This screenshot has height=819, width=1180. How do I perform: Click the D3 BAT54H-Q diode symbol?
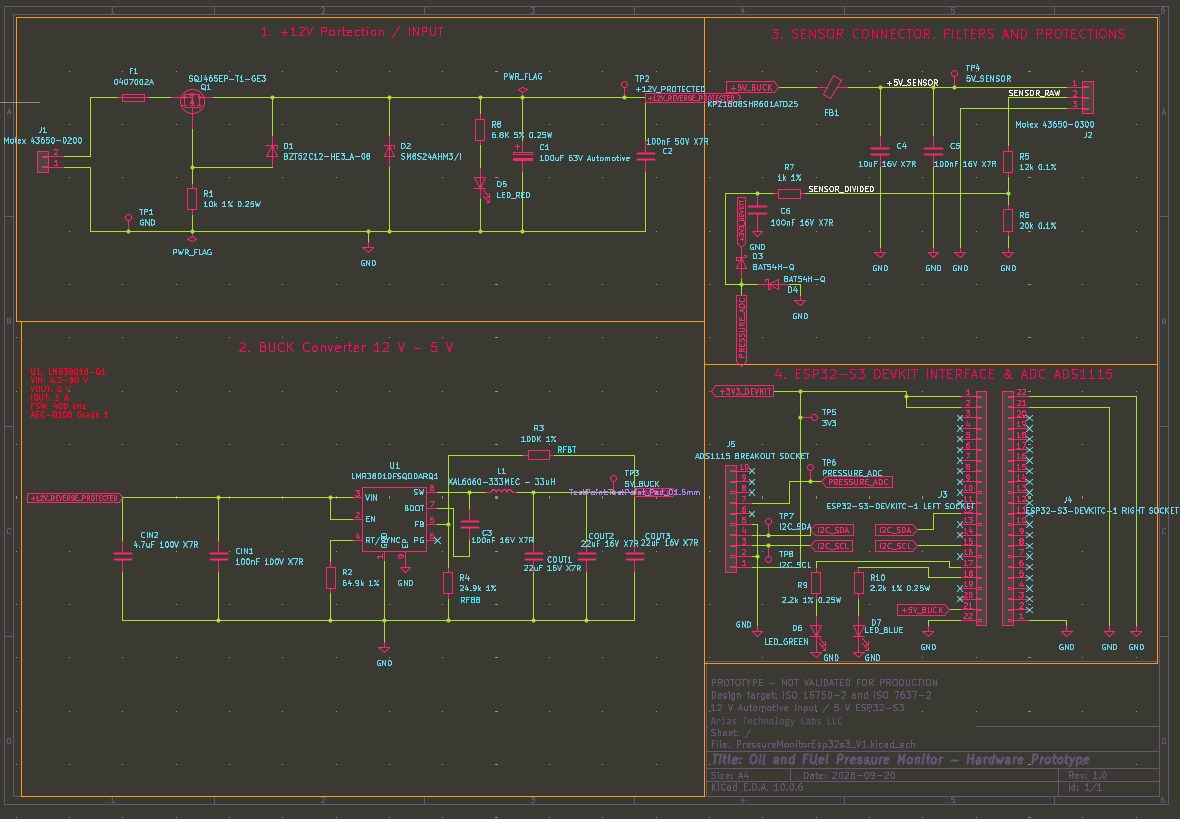click(x=741, y=263)
